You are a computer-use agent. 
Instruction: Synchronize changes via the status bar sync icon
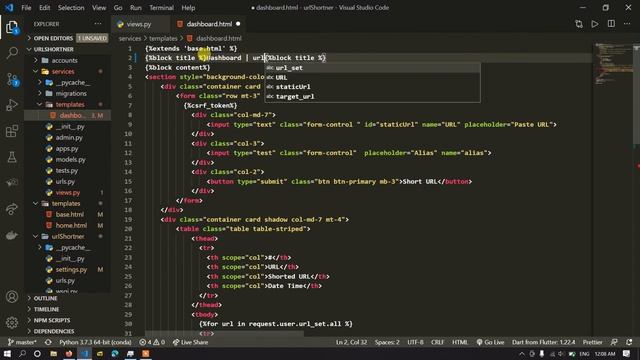pos(48,342)
